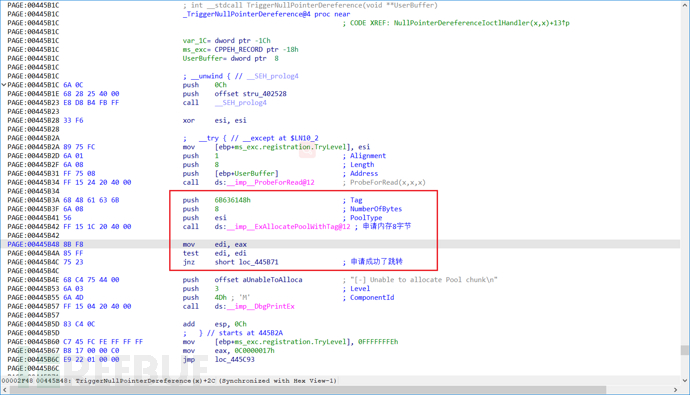Select the 'push 0Ch' instruction
Viewport: 690px width, 395px height.
(205, 84)
